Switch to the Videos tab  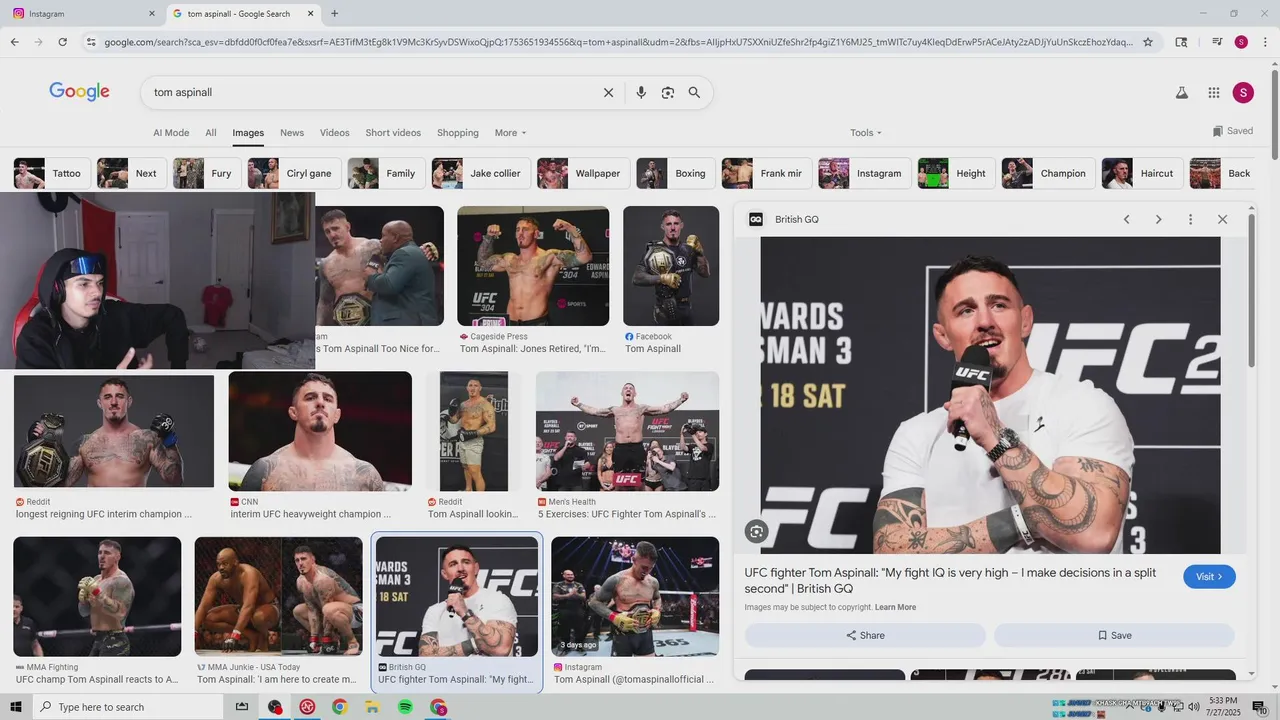pyautogui.click(x=335, y=133)
